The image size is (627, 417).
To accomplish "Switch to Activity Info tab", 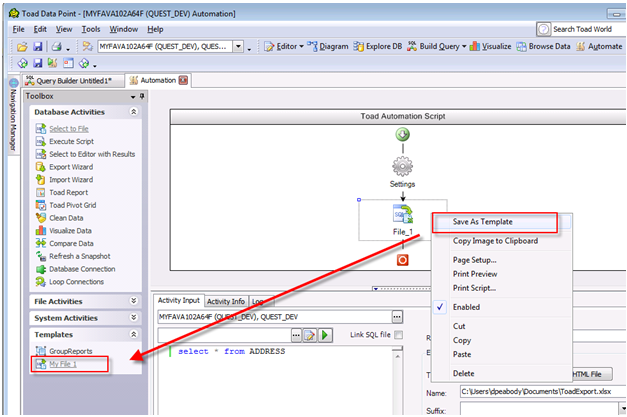I will click(x=226, y=301).
